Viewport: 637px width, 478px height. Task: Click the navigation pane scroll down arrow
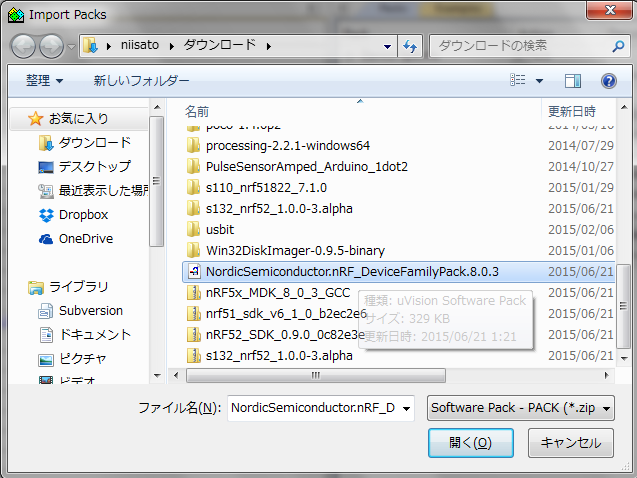[157, 376]
